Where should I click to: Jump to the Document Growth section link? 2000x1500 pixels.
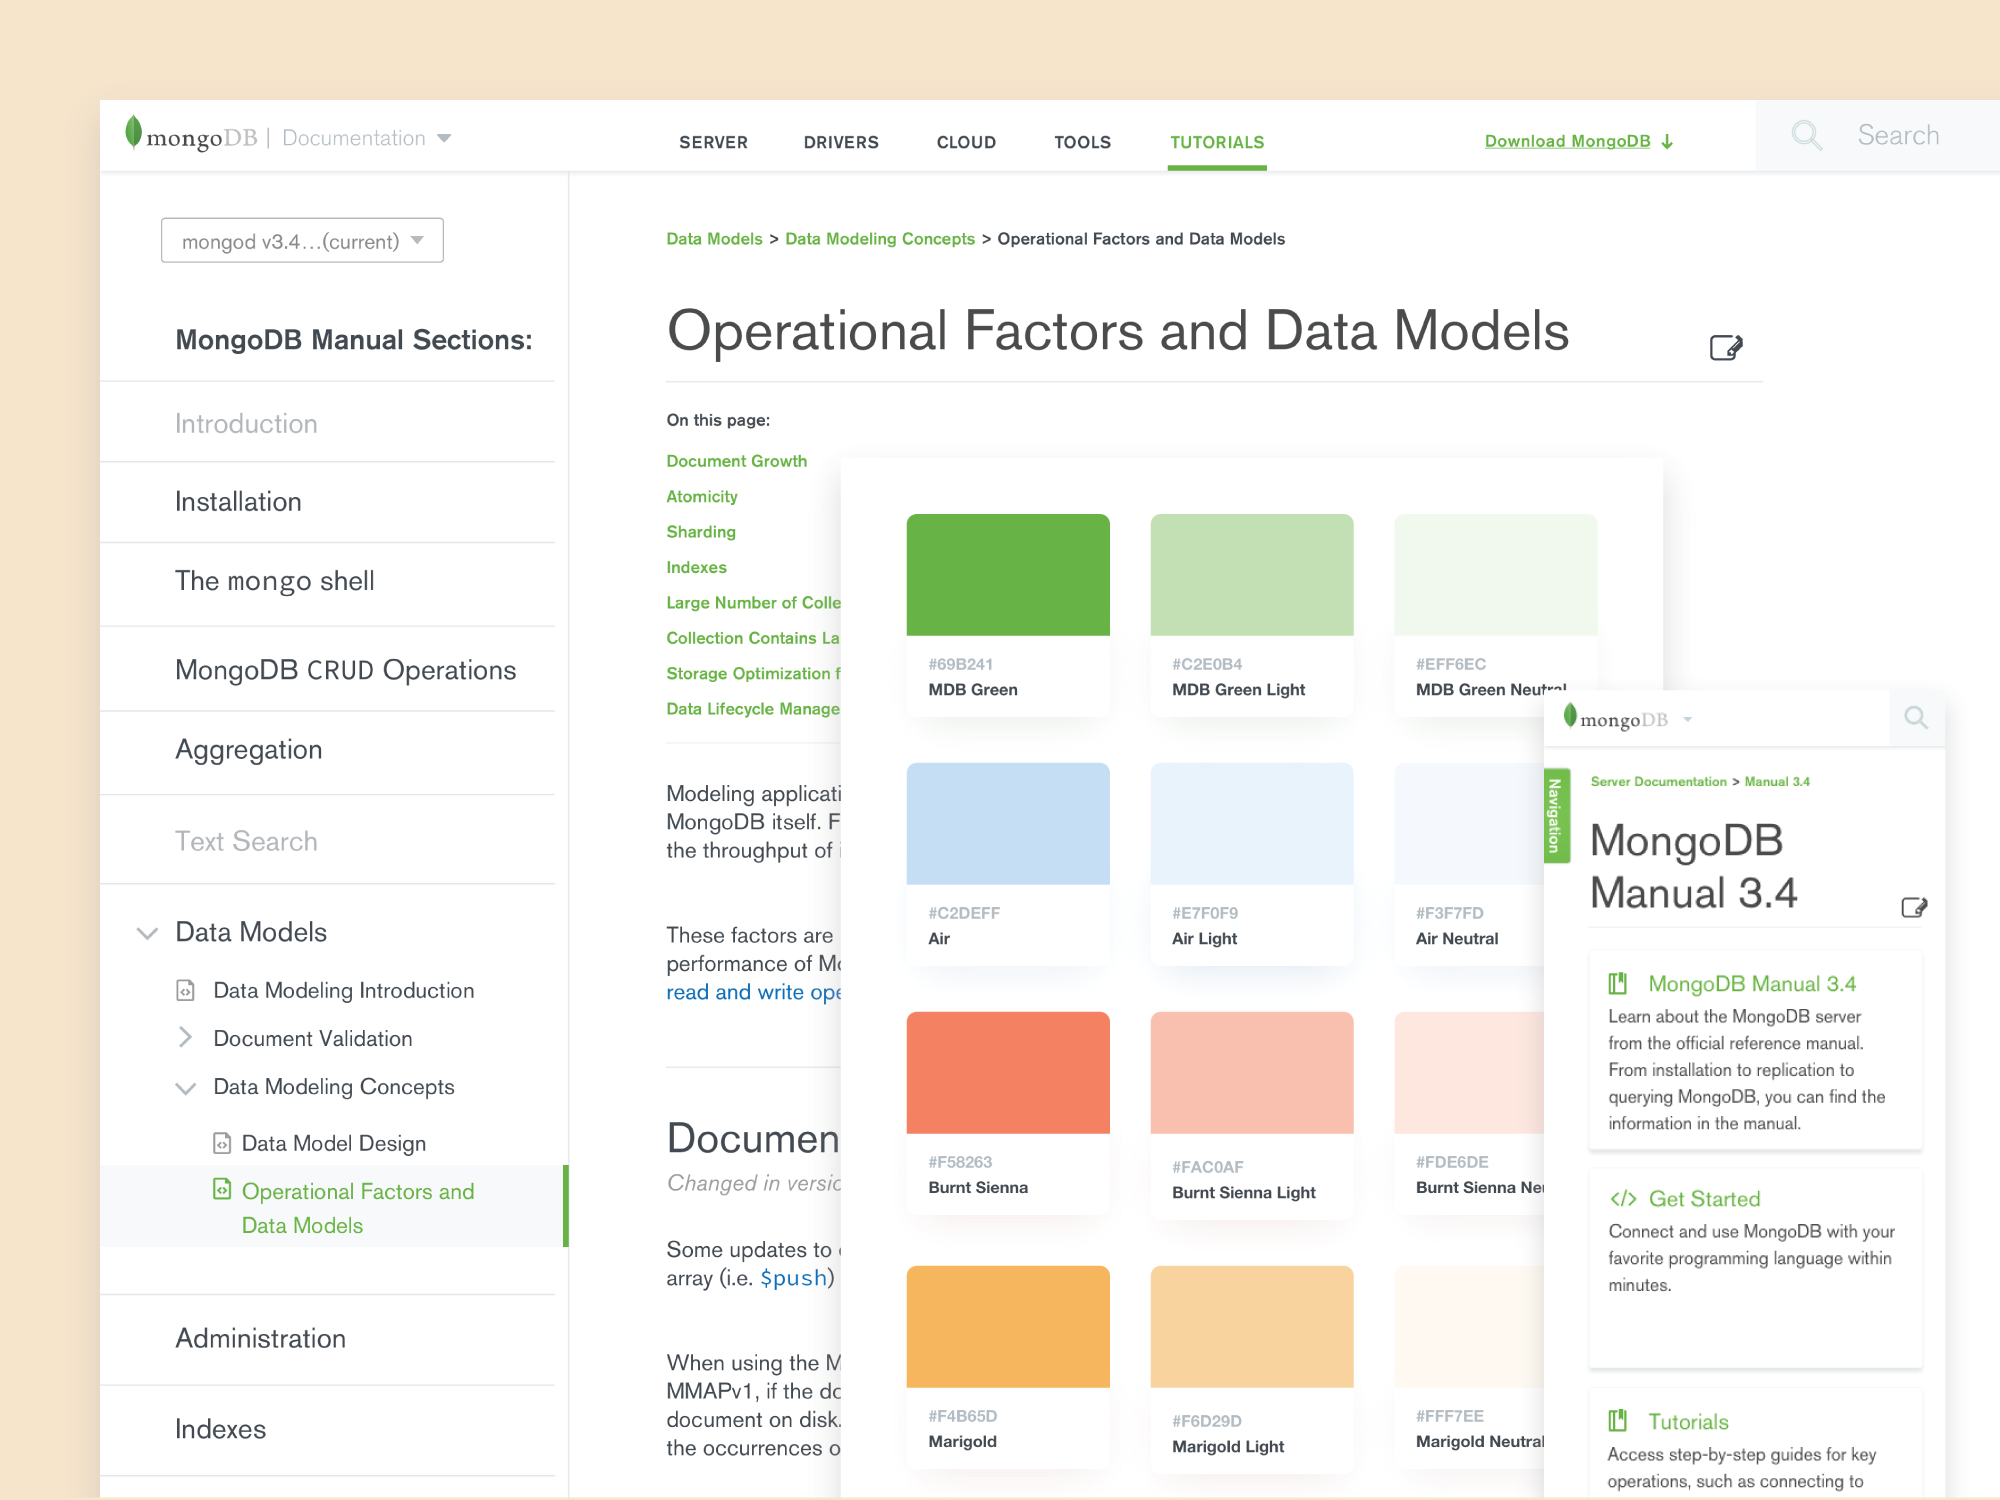click(x=736, y=461)
